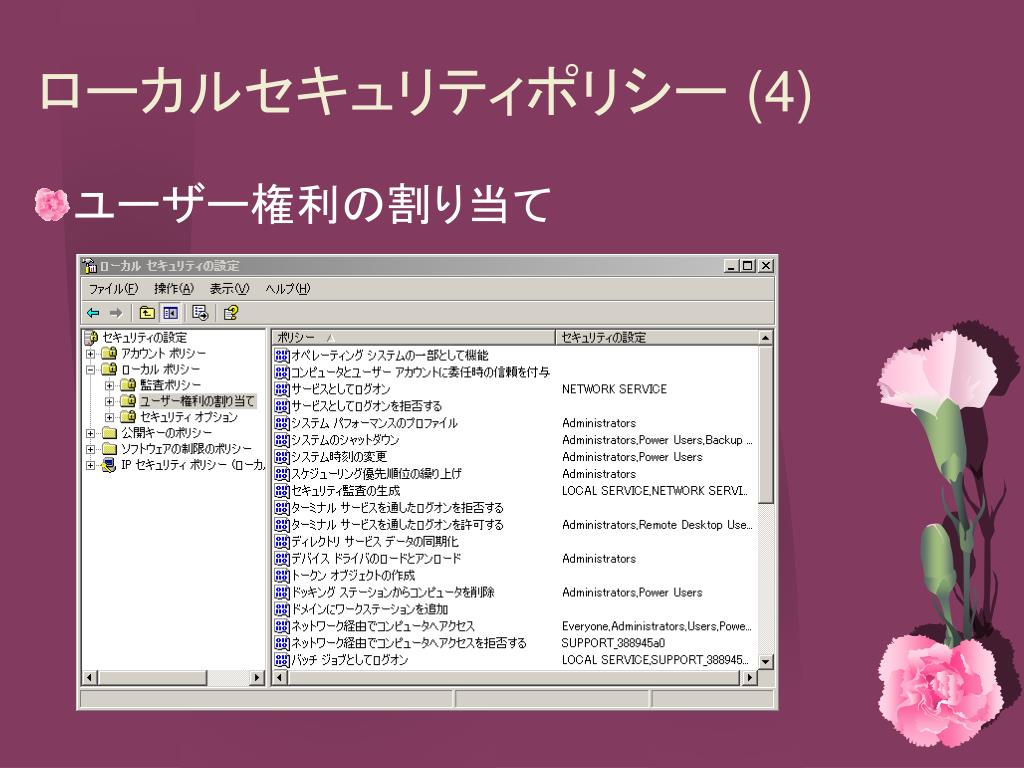
Task: Open the 操作(A) menu
Action: (x=174, y=289)
